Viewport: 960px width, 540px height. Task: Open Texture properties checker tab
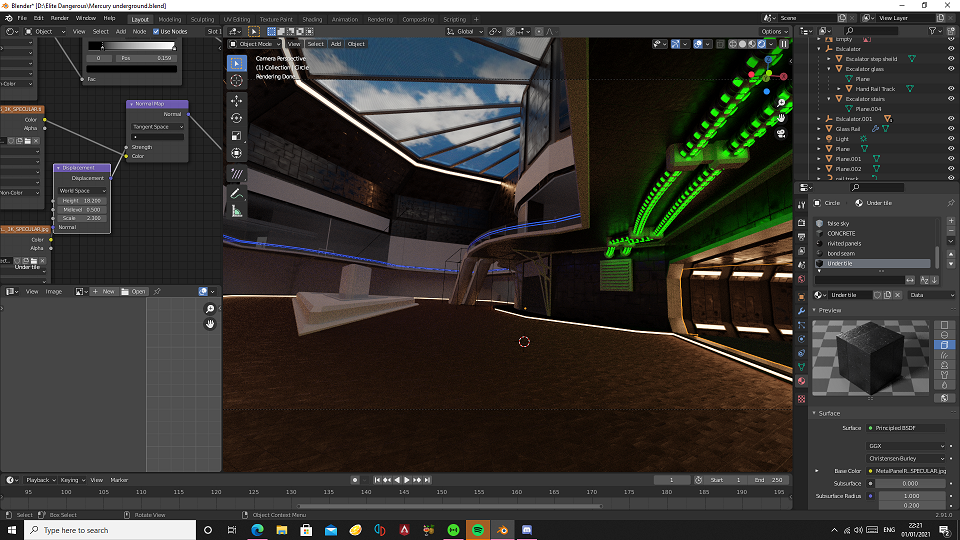pos(801,399)
